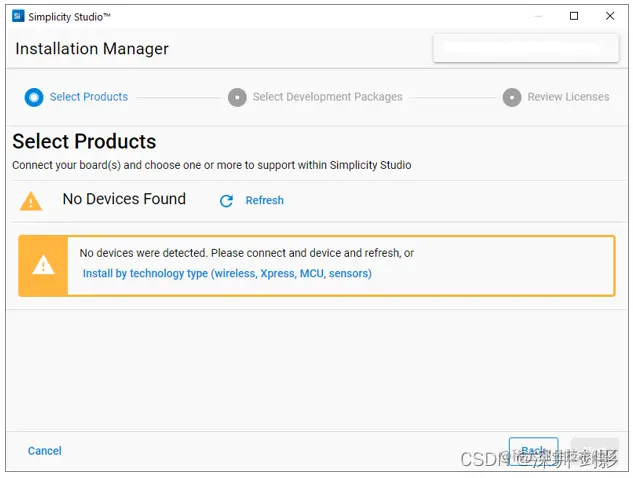Click Cancel at the bottom

tap(44, 451)
